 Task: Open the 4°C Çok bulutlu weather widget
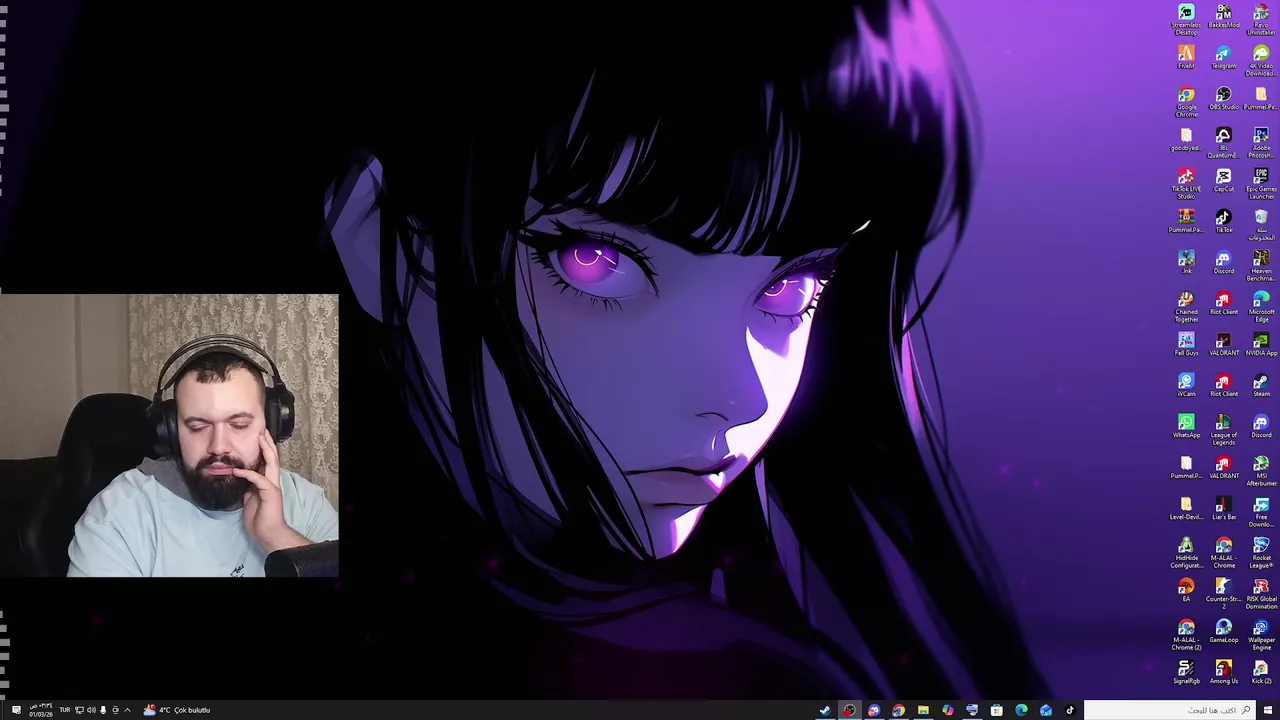click(x=177, y=710)
